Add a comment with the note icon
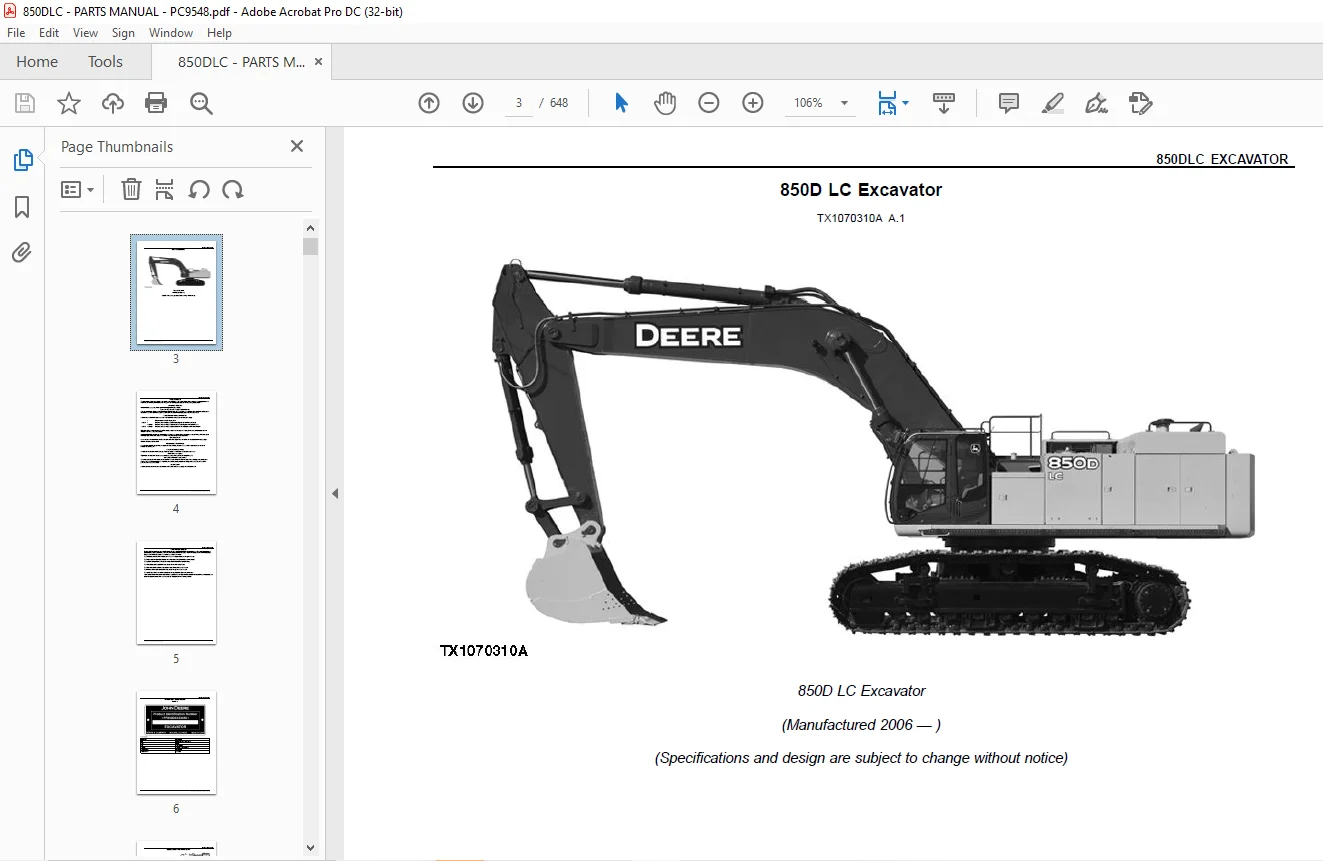 coord(1009,103)
